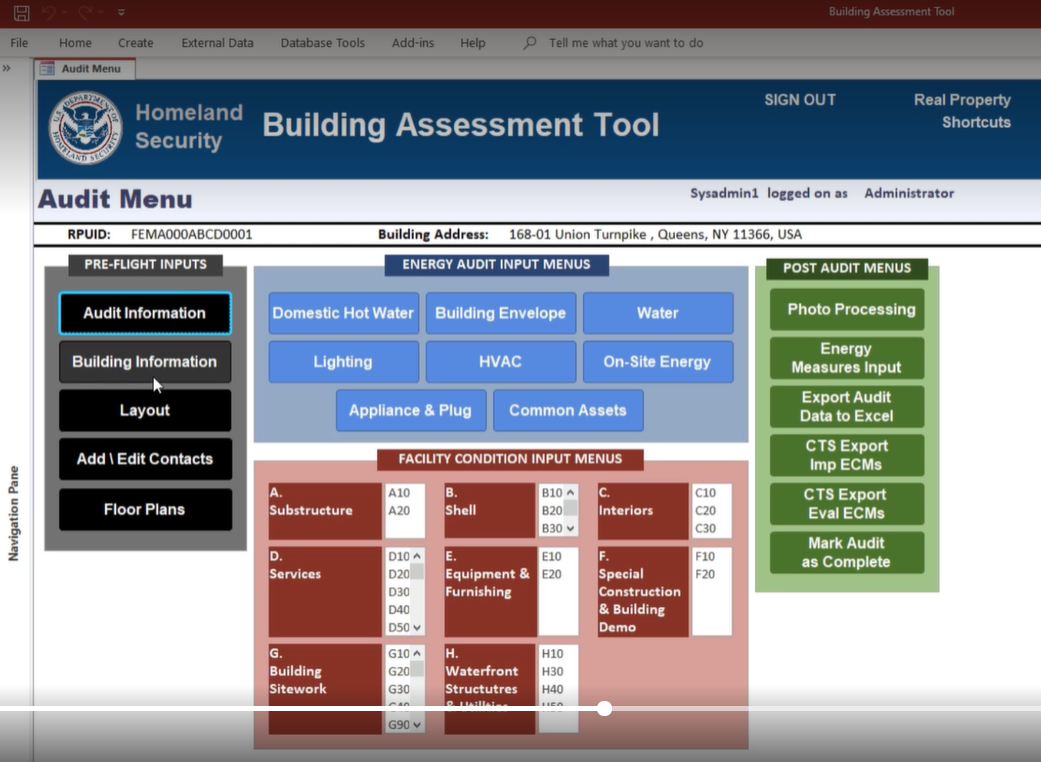1041x762 pixels.
Task: Open Energy Measures Input button
Action: click(847, 358)
